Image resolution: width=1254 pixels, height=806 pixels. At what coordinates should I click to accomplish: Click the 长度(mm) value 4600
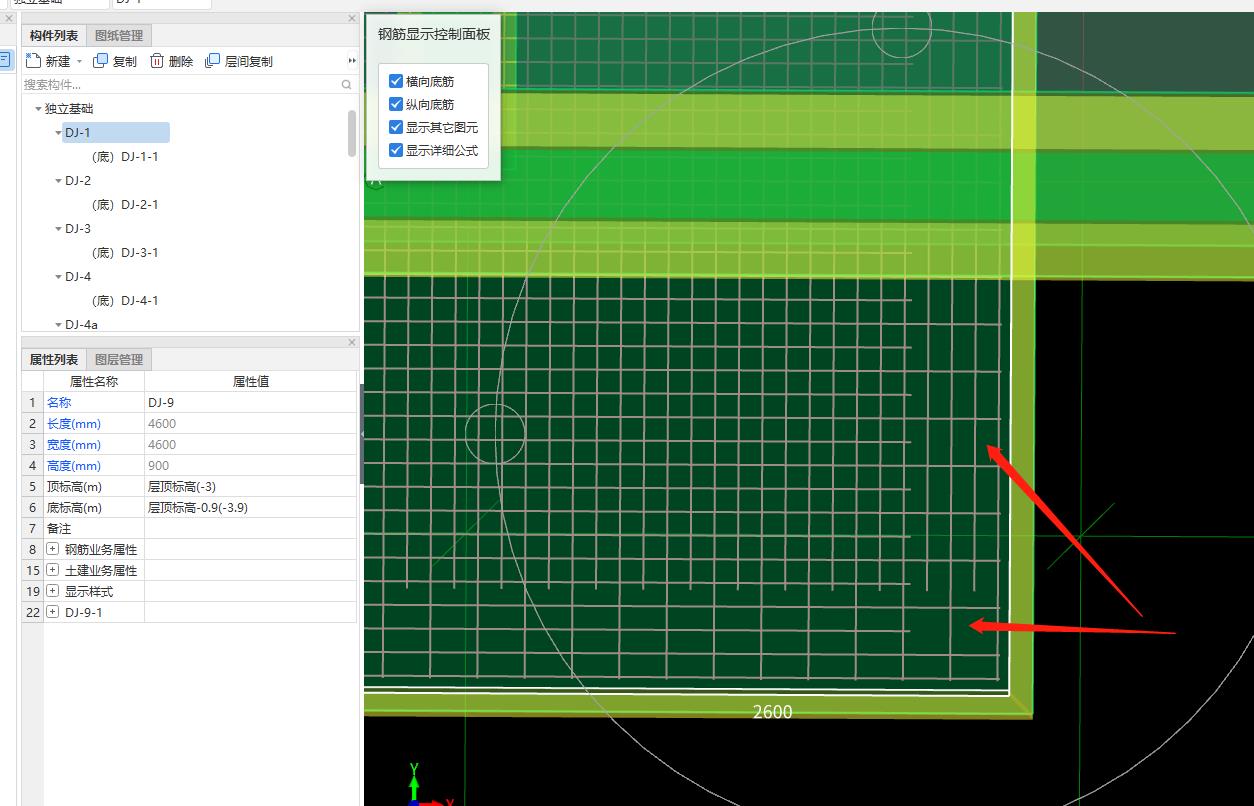(x=250, y=423)
